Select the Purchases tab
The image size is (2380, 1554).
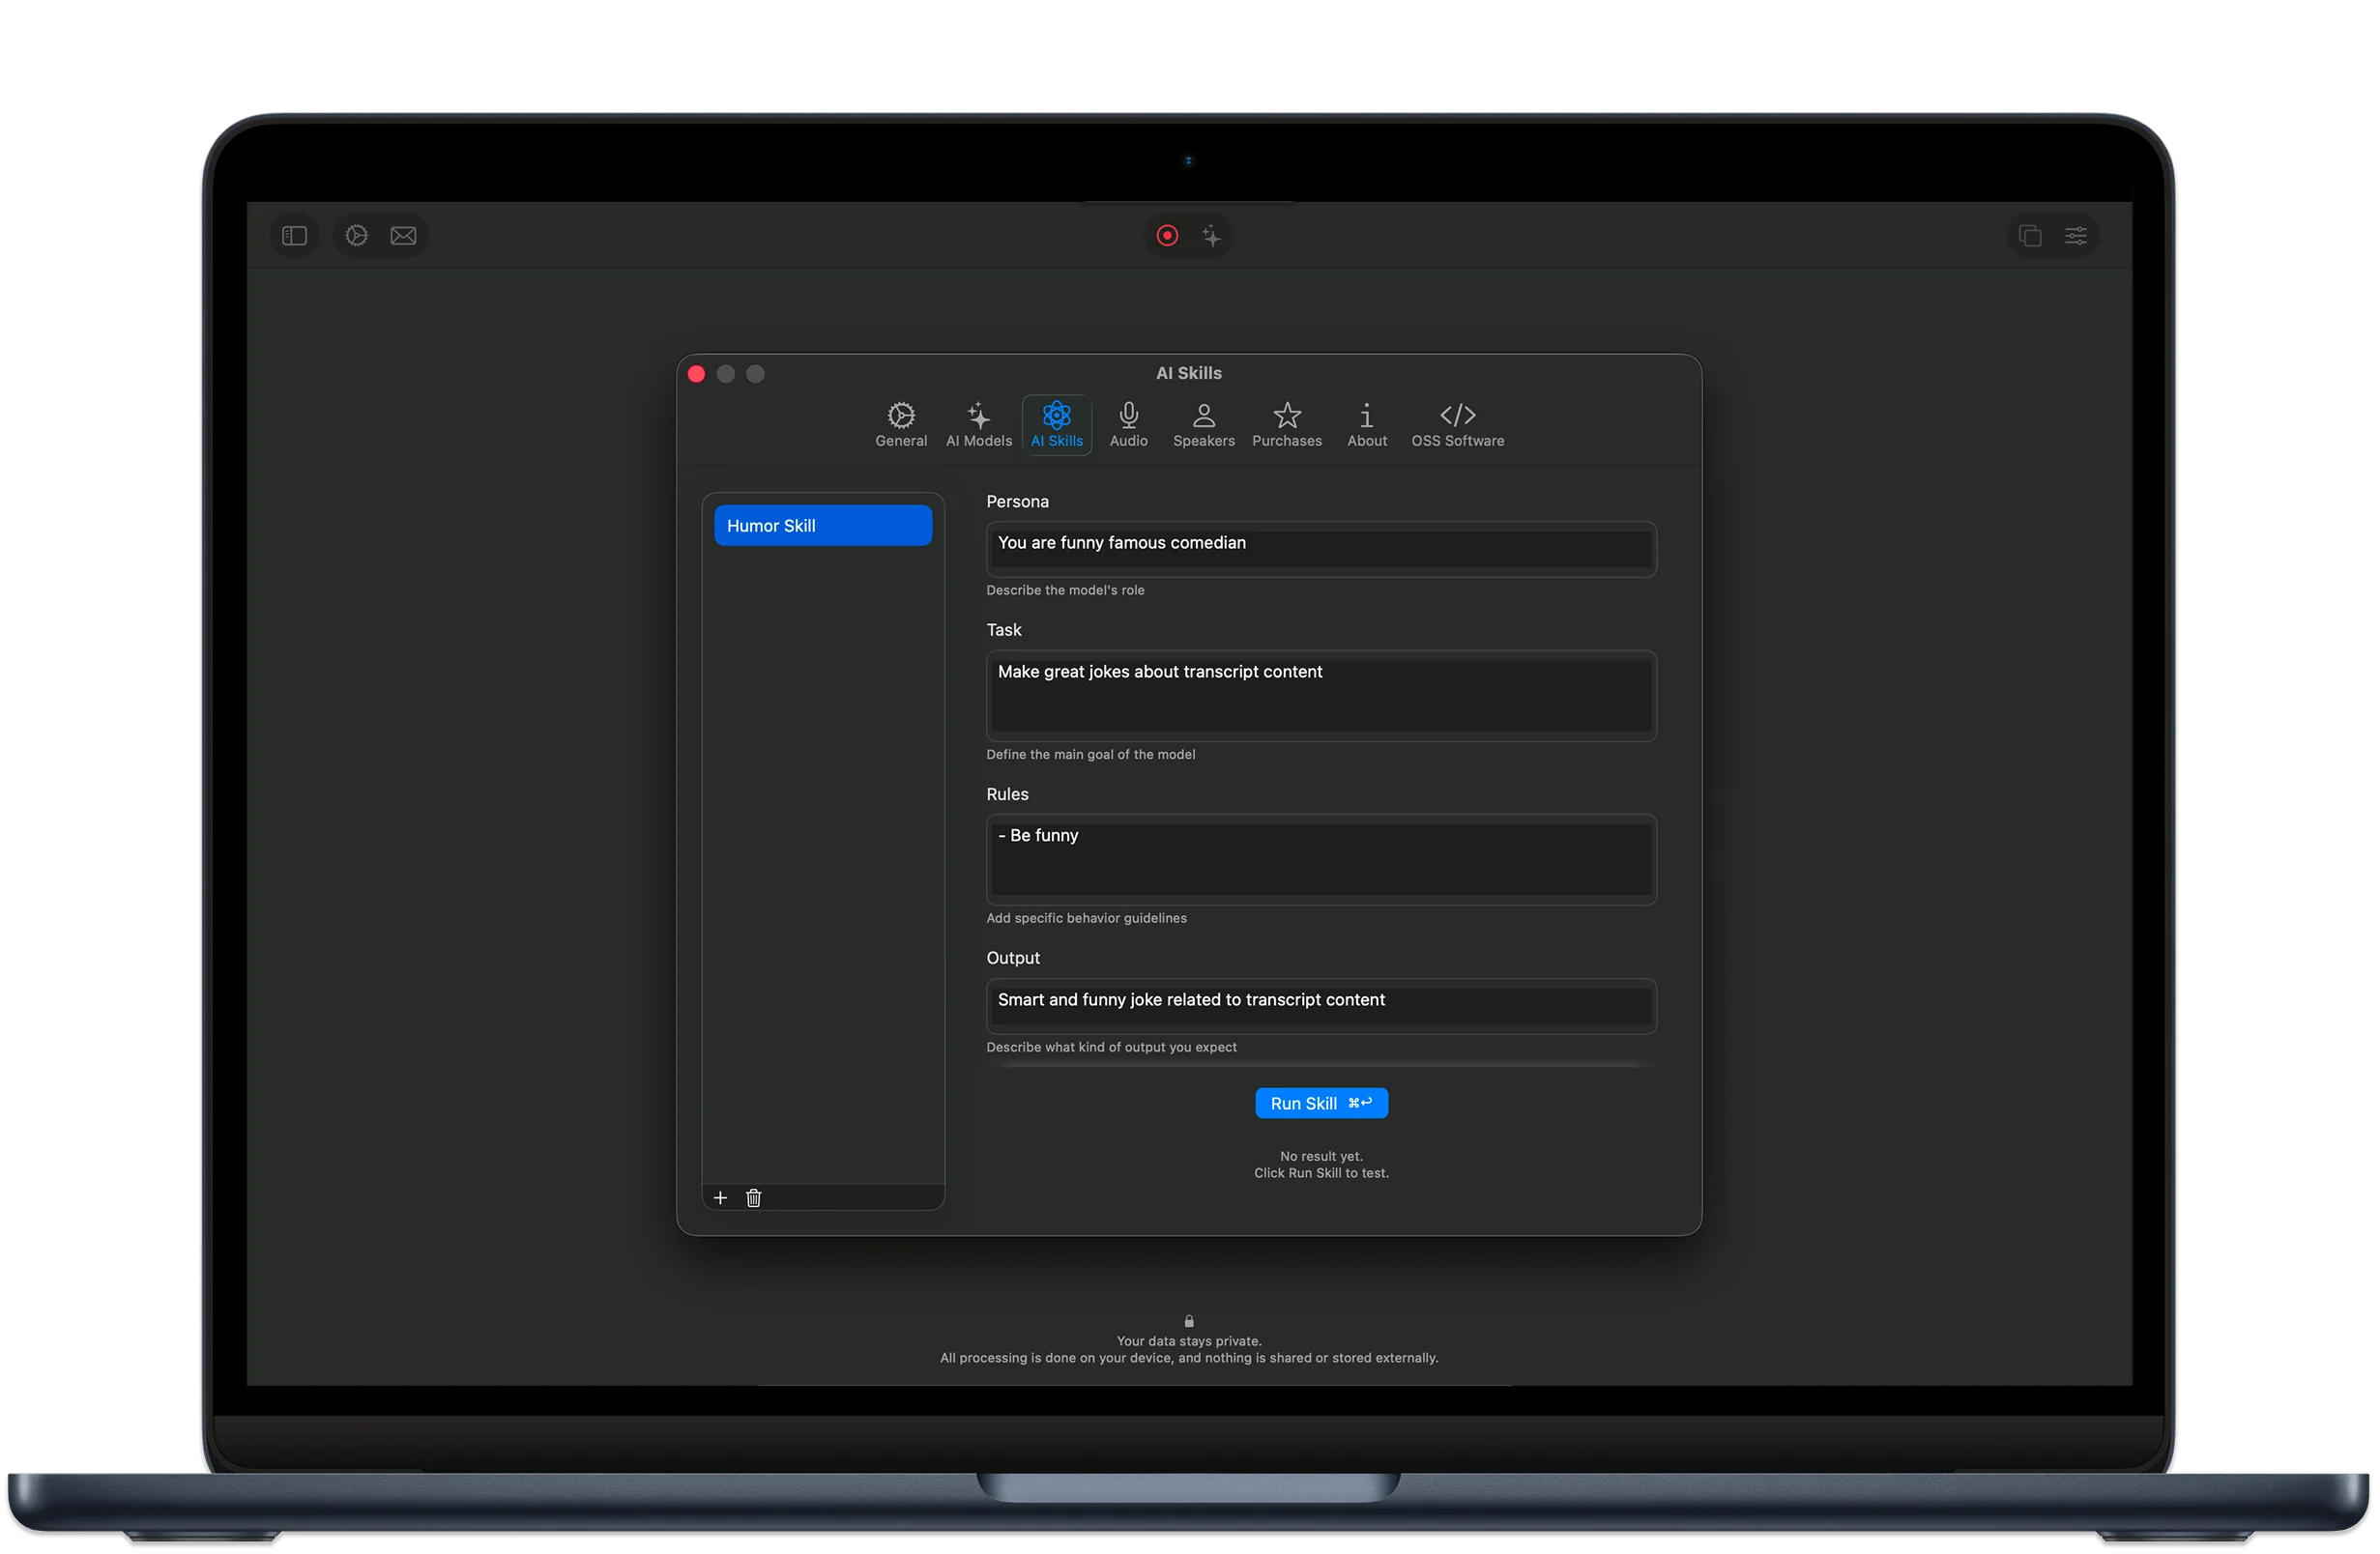pyautogui.click(x=1287, y=425)
